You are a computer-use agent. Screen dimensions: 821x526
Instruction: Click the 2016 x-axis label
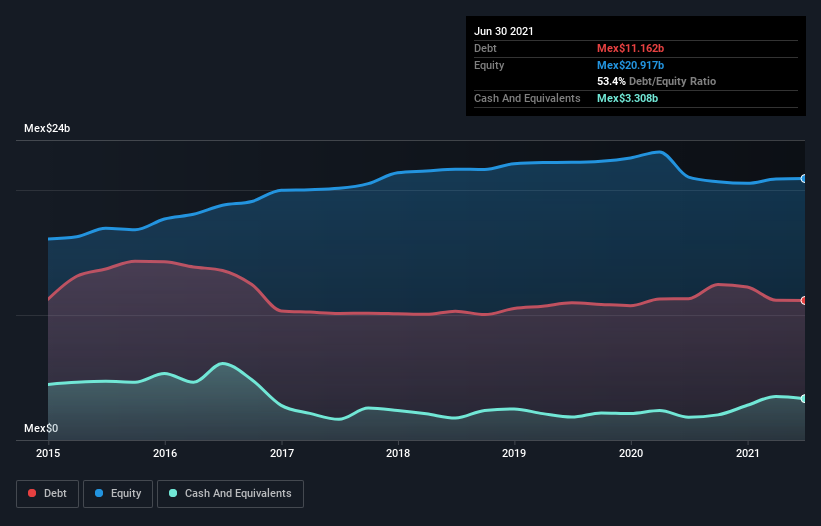click(x=165, y=453)
